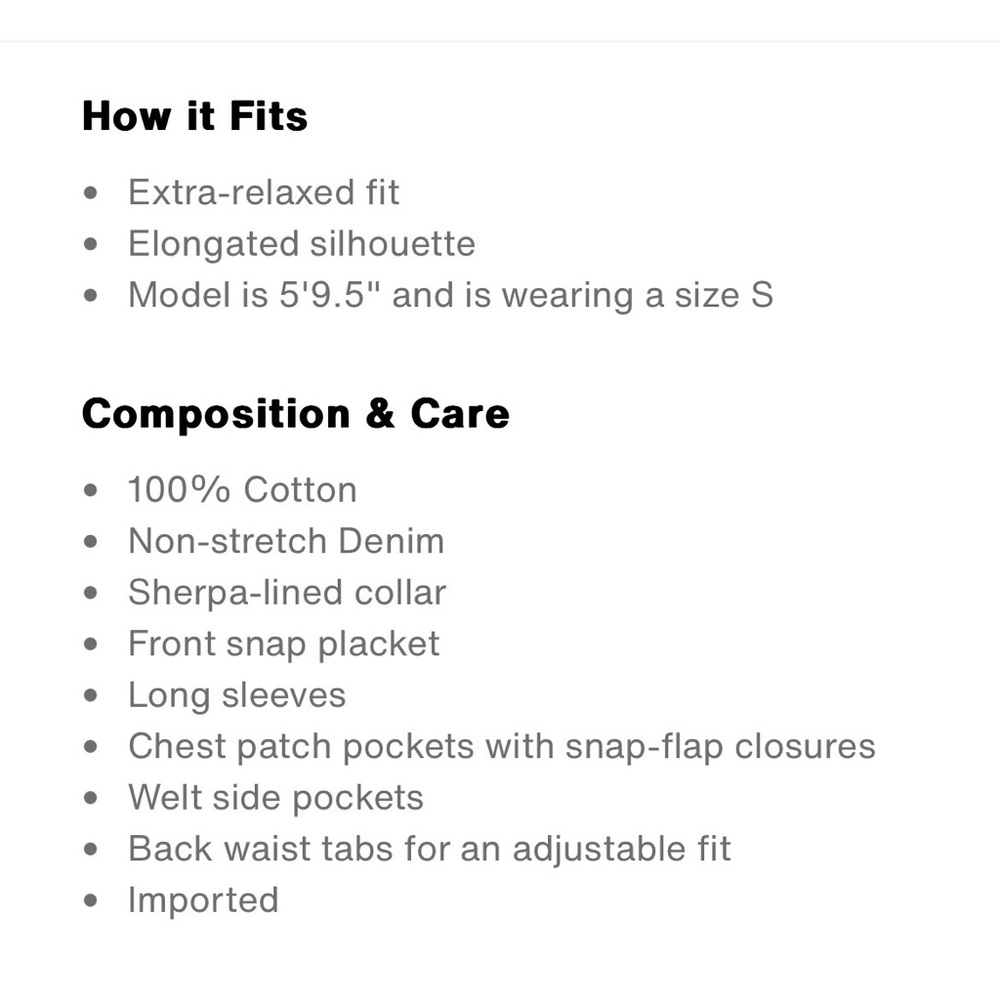Click the back waist tabs line
Image resolution: width=1000 pixels, height=1000 pixels.
[429, 849]
